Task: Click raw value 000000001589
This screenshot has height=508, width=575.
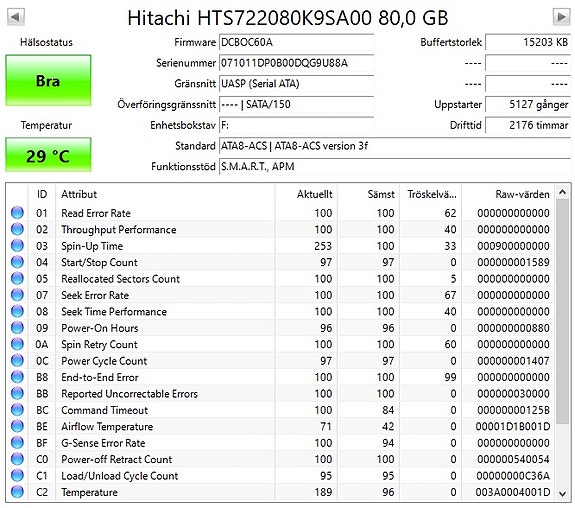Action: [x=513, y=262]
